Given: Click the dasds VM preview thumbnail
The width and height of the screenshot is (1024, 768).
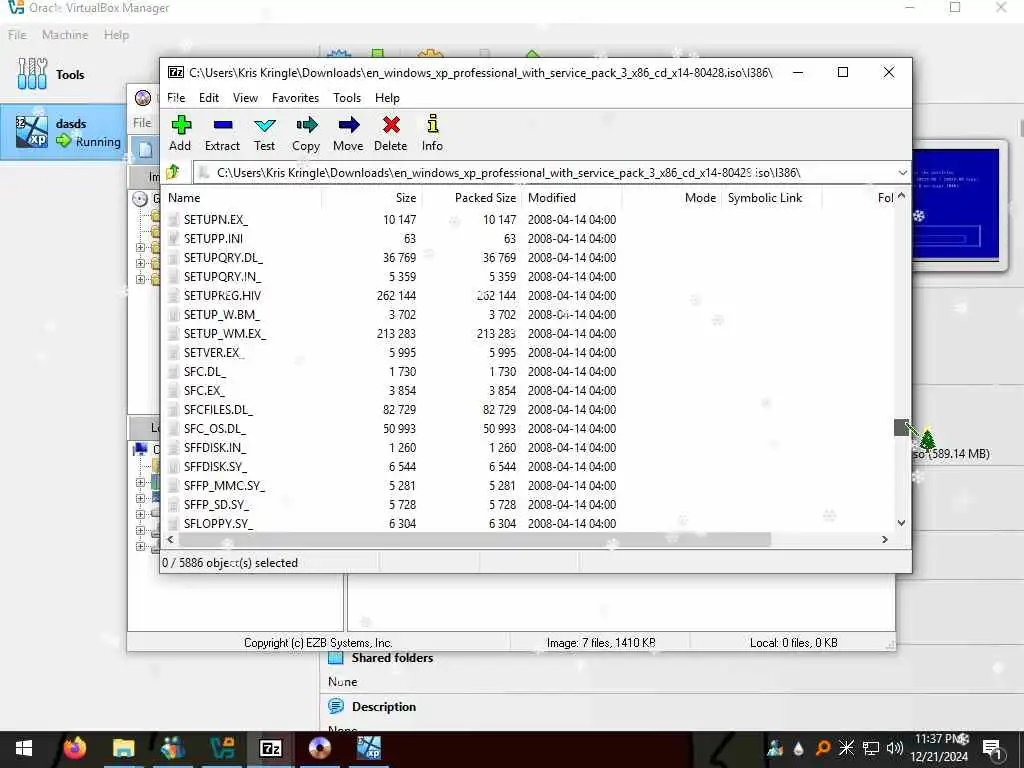Looking at the screenshot, I should (955, 204).
